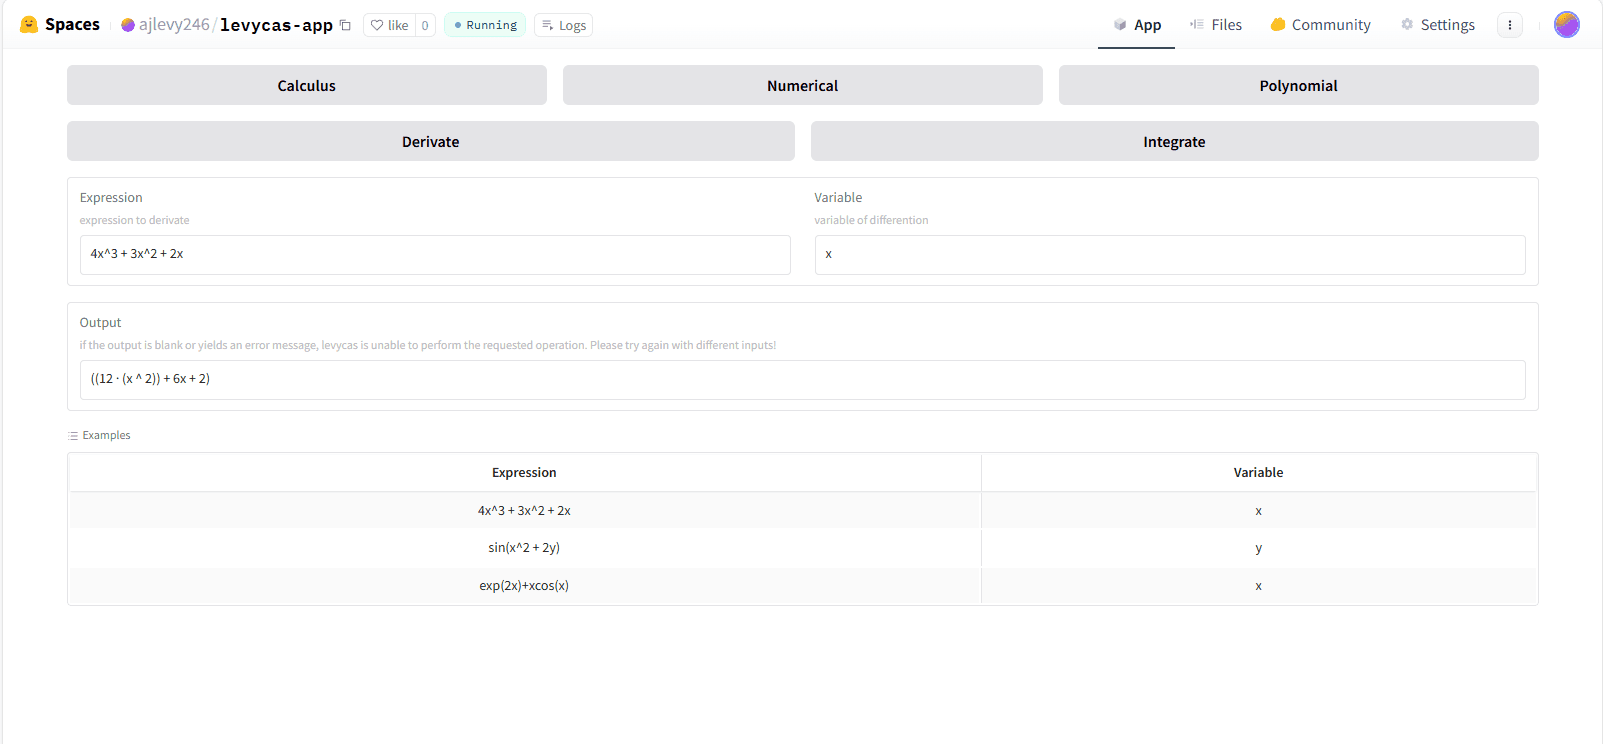The width and height of the screenshot is (1603, 744).
Task: Open the Logs panel
Action: 564,25
